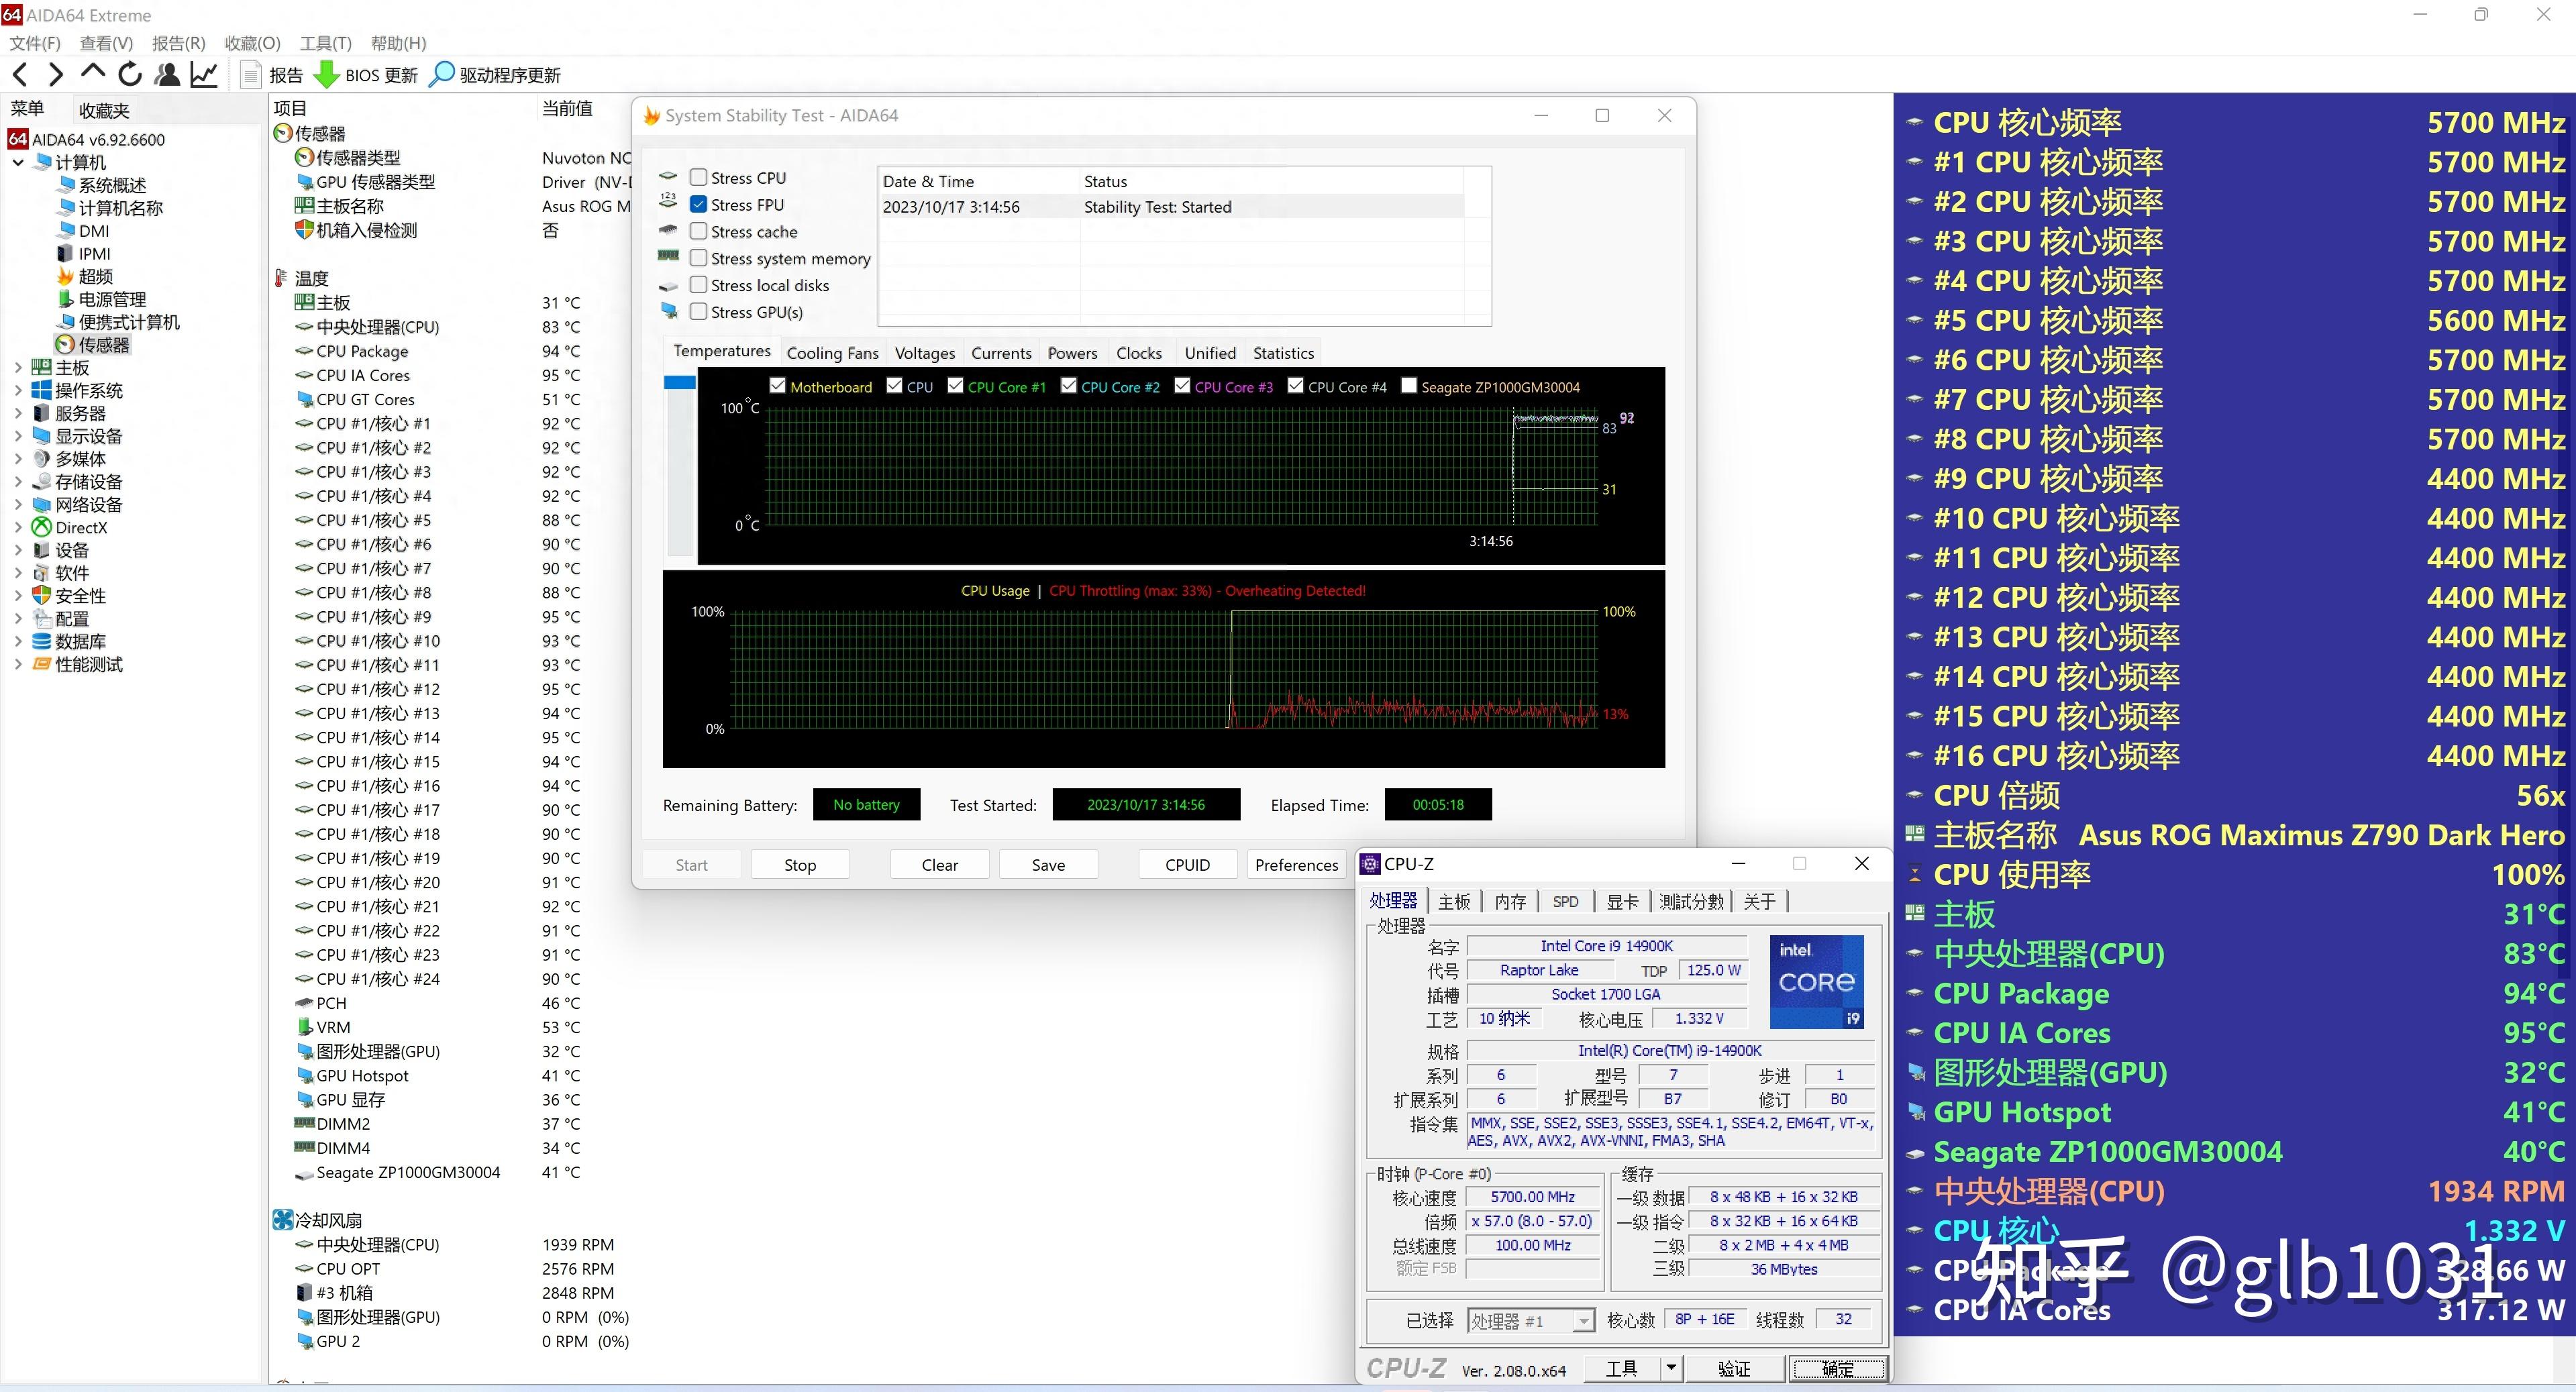Click the graph chart toolbar icon
The image size is (2576, 1392).
point(204,74)
